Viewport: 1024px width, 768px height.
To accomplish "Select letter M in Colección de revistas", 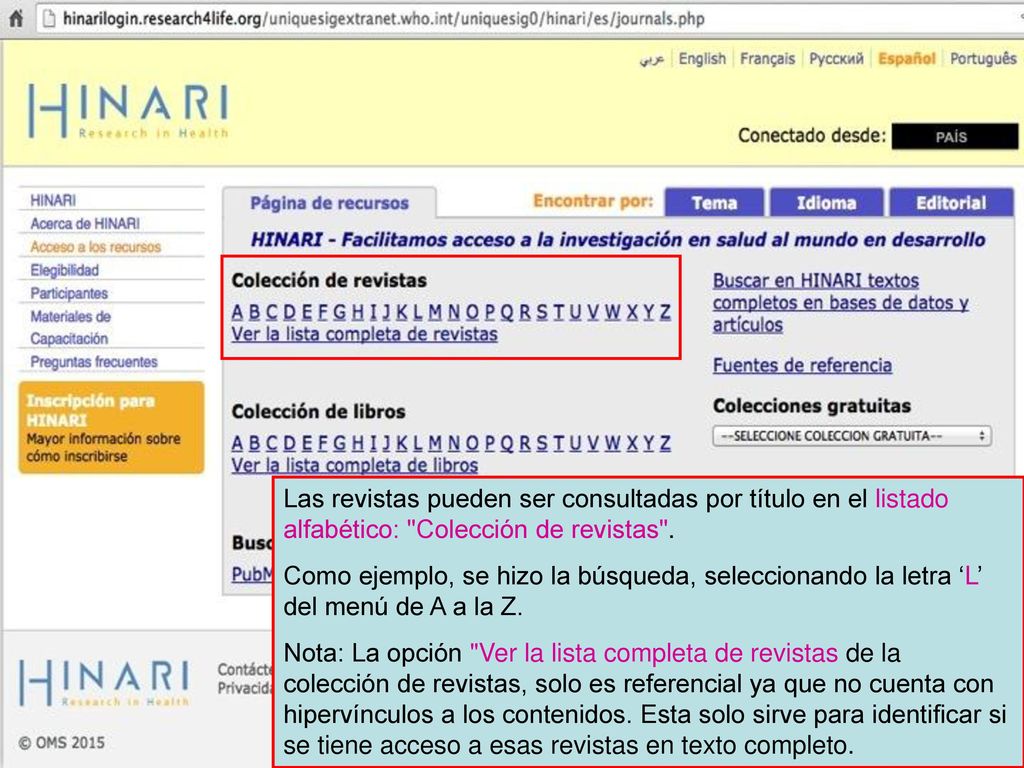I will [x=435, y=312].
